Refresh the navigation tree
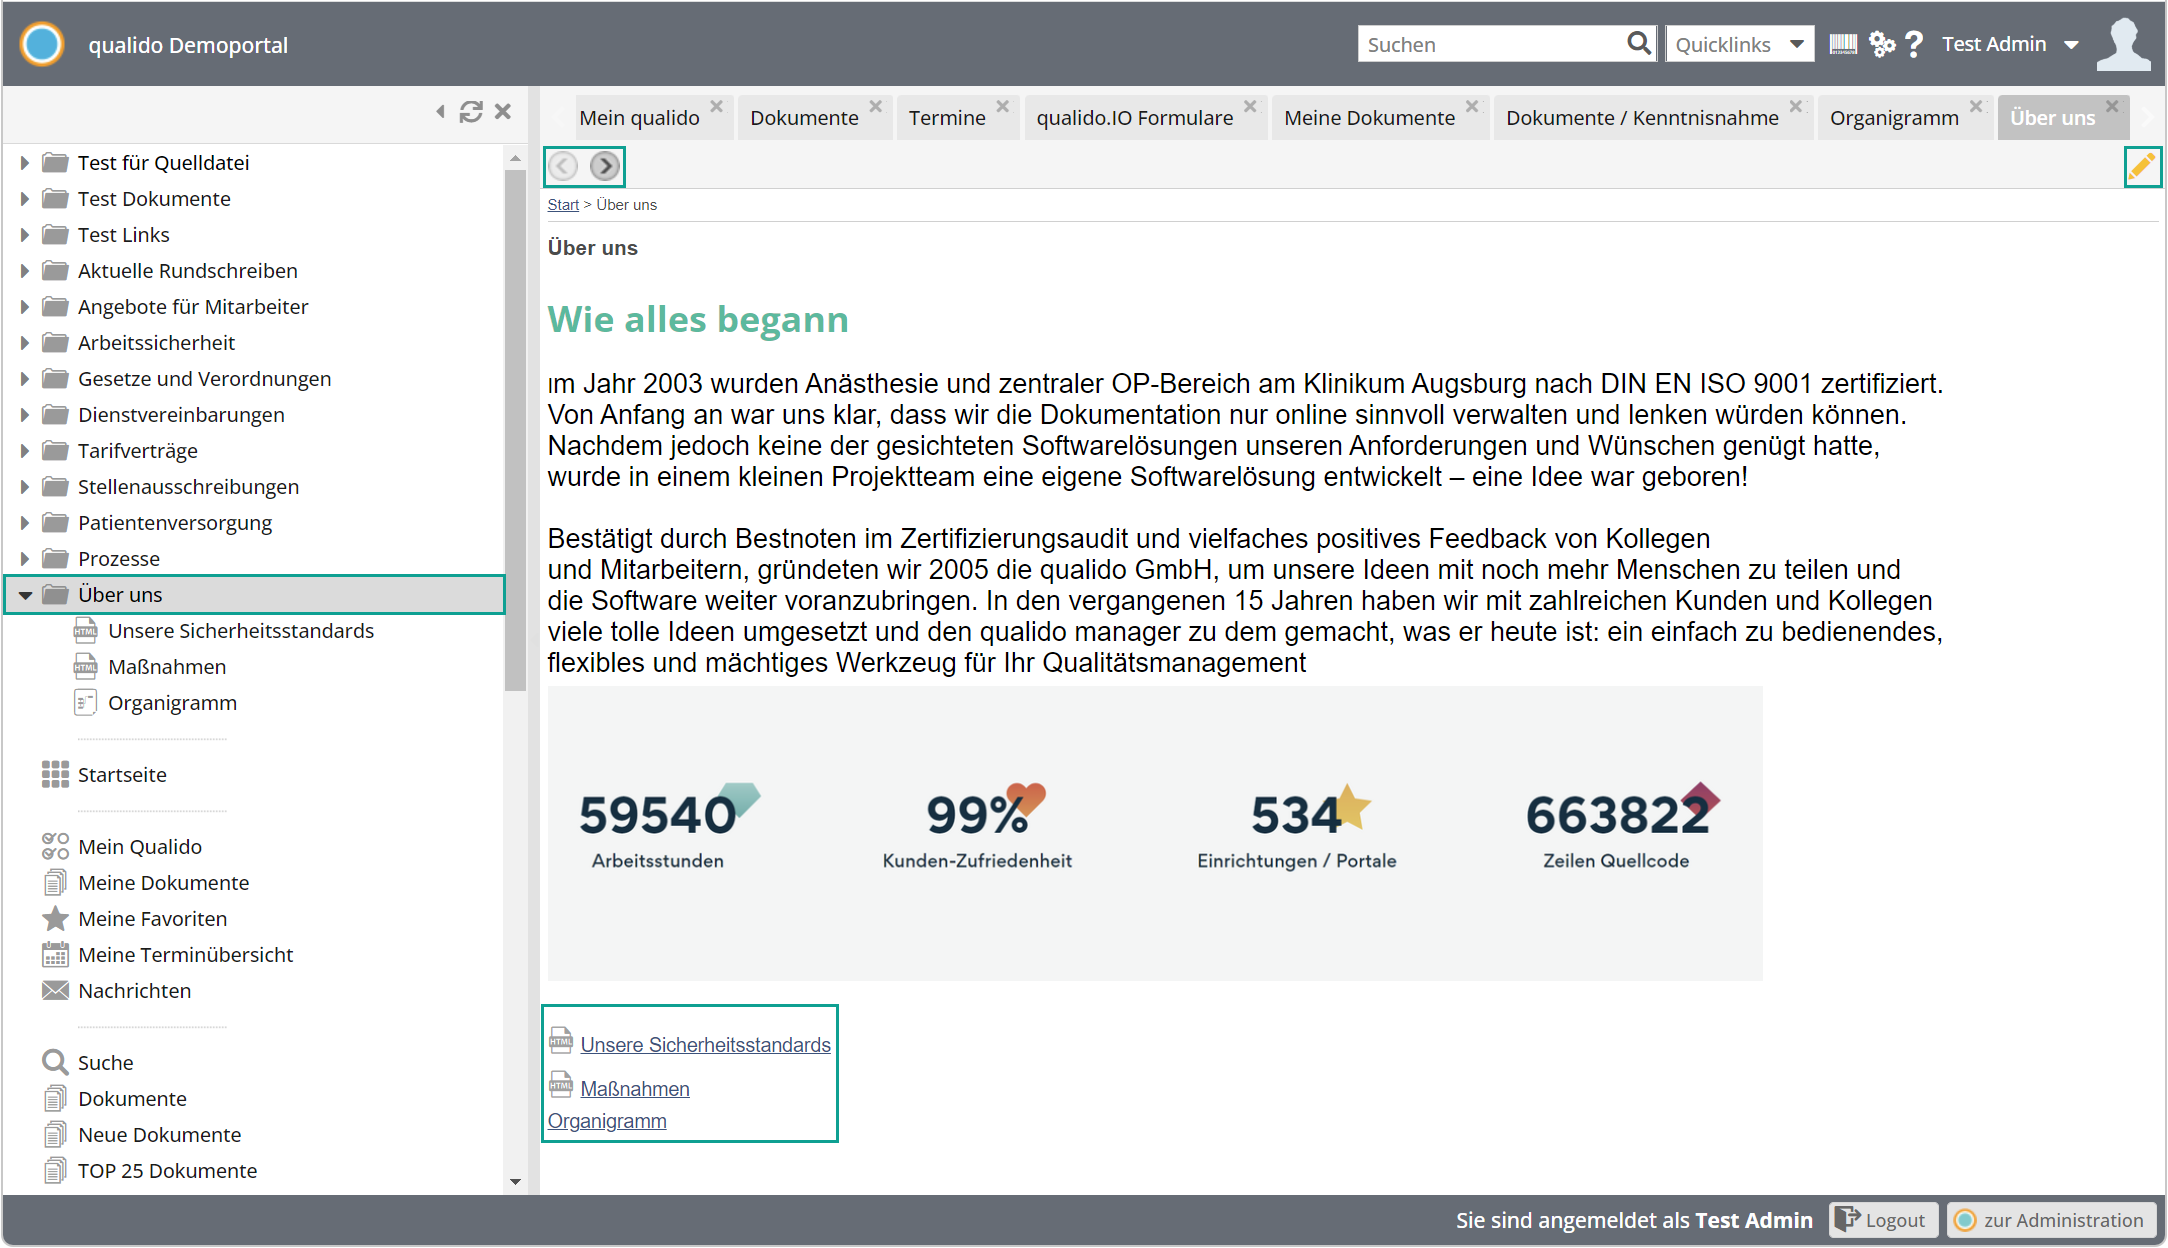 coord(471,111)
